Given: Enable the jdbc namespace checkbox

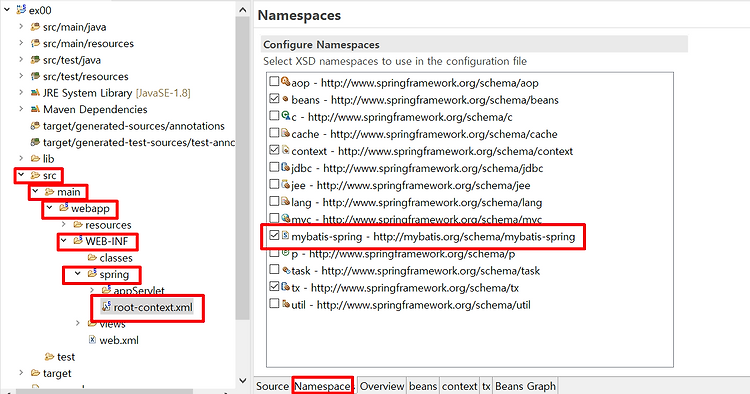Looking at the screenshot, I should click(x=274, y=167).
